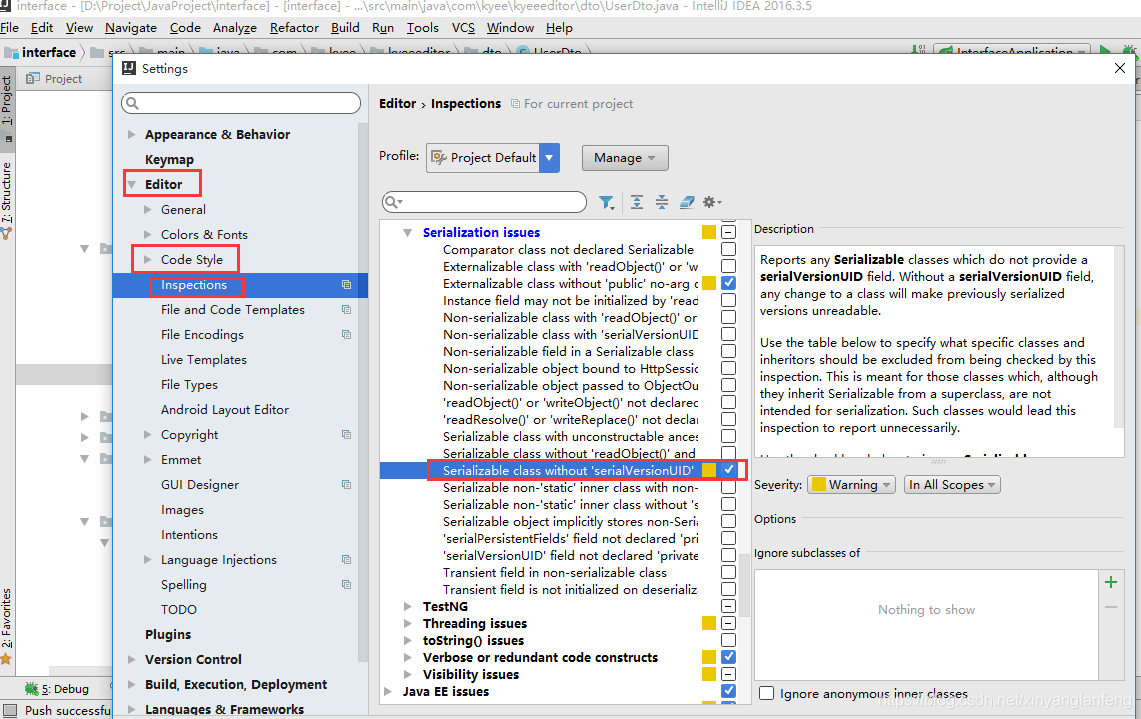
Task: Toggle the toString() issues group checkbox
Action: point(728,640)
